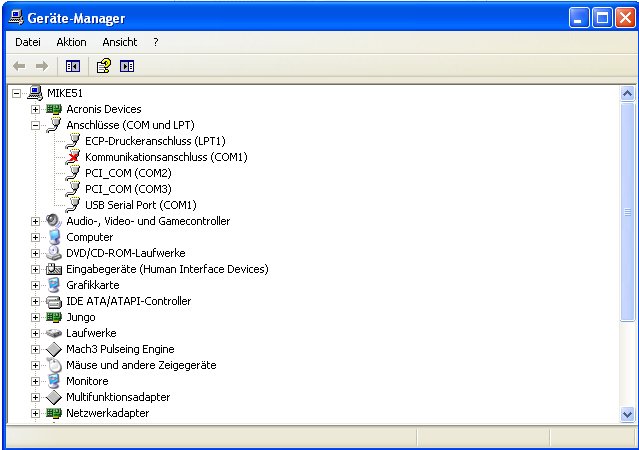The height and width of the screenshot is (450, 639).
Task: Select the PCI_COM (COM3) label
Action: pyautogui.click(x=128, y=189)
